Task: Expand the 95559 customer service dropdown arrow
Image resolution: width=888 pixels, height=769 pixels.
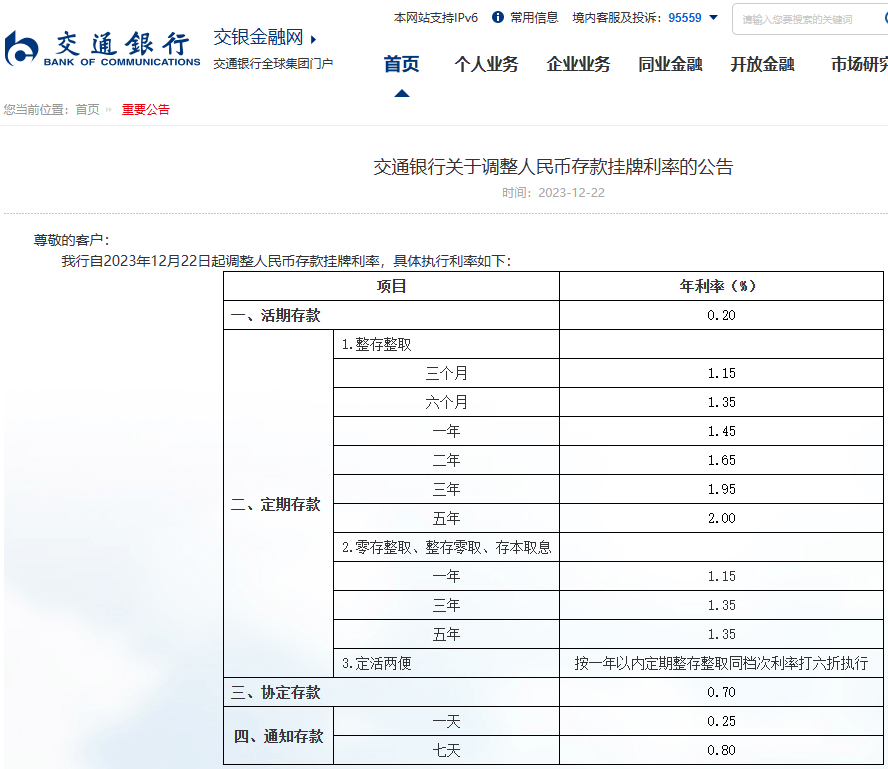Action: tap(714, 18)
